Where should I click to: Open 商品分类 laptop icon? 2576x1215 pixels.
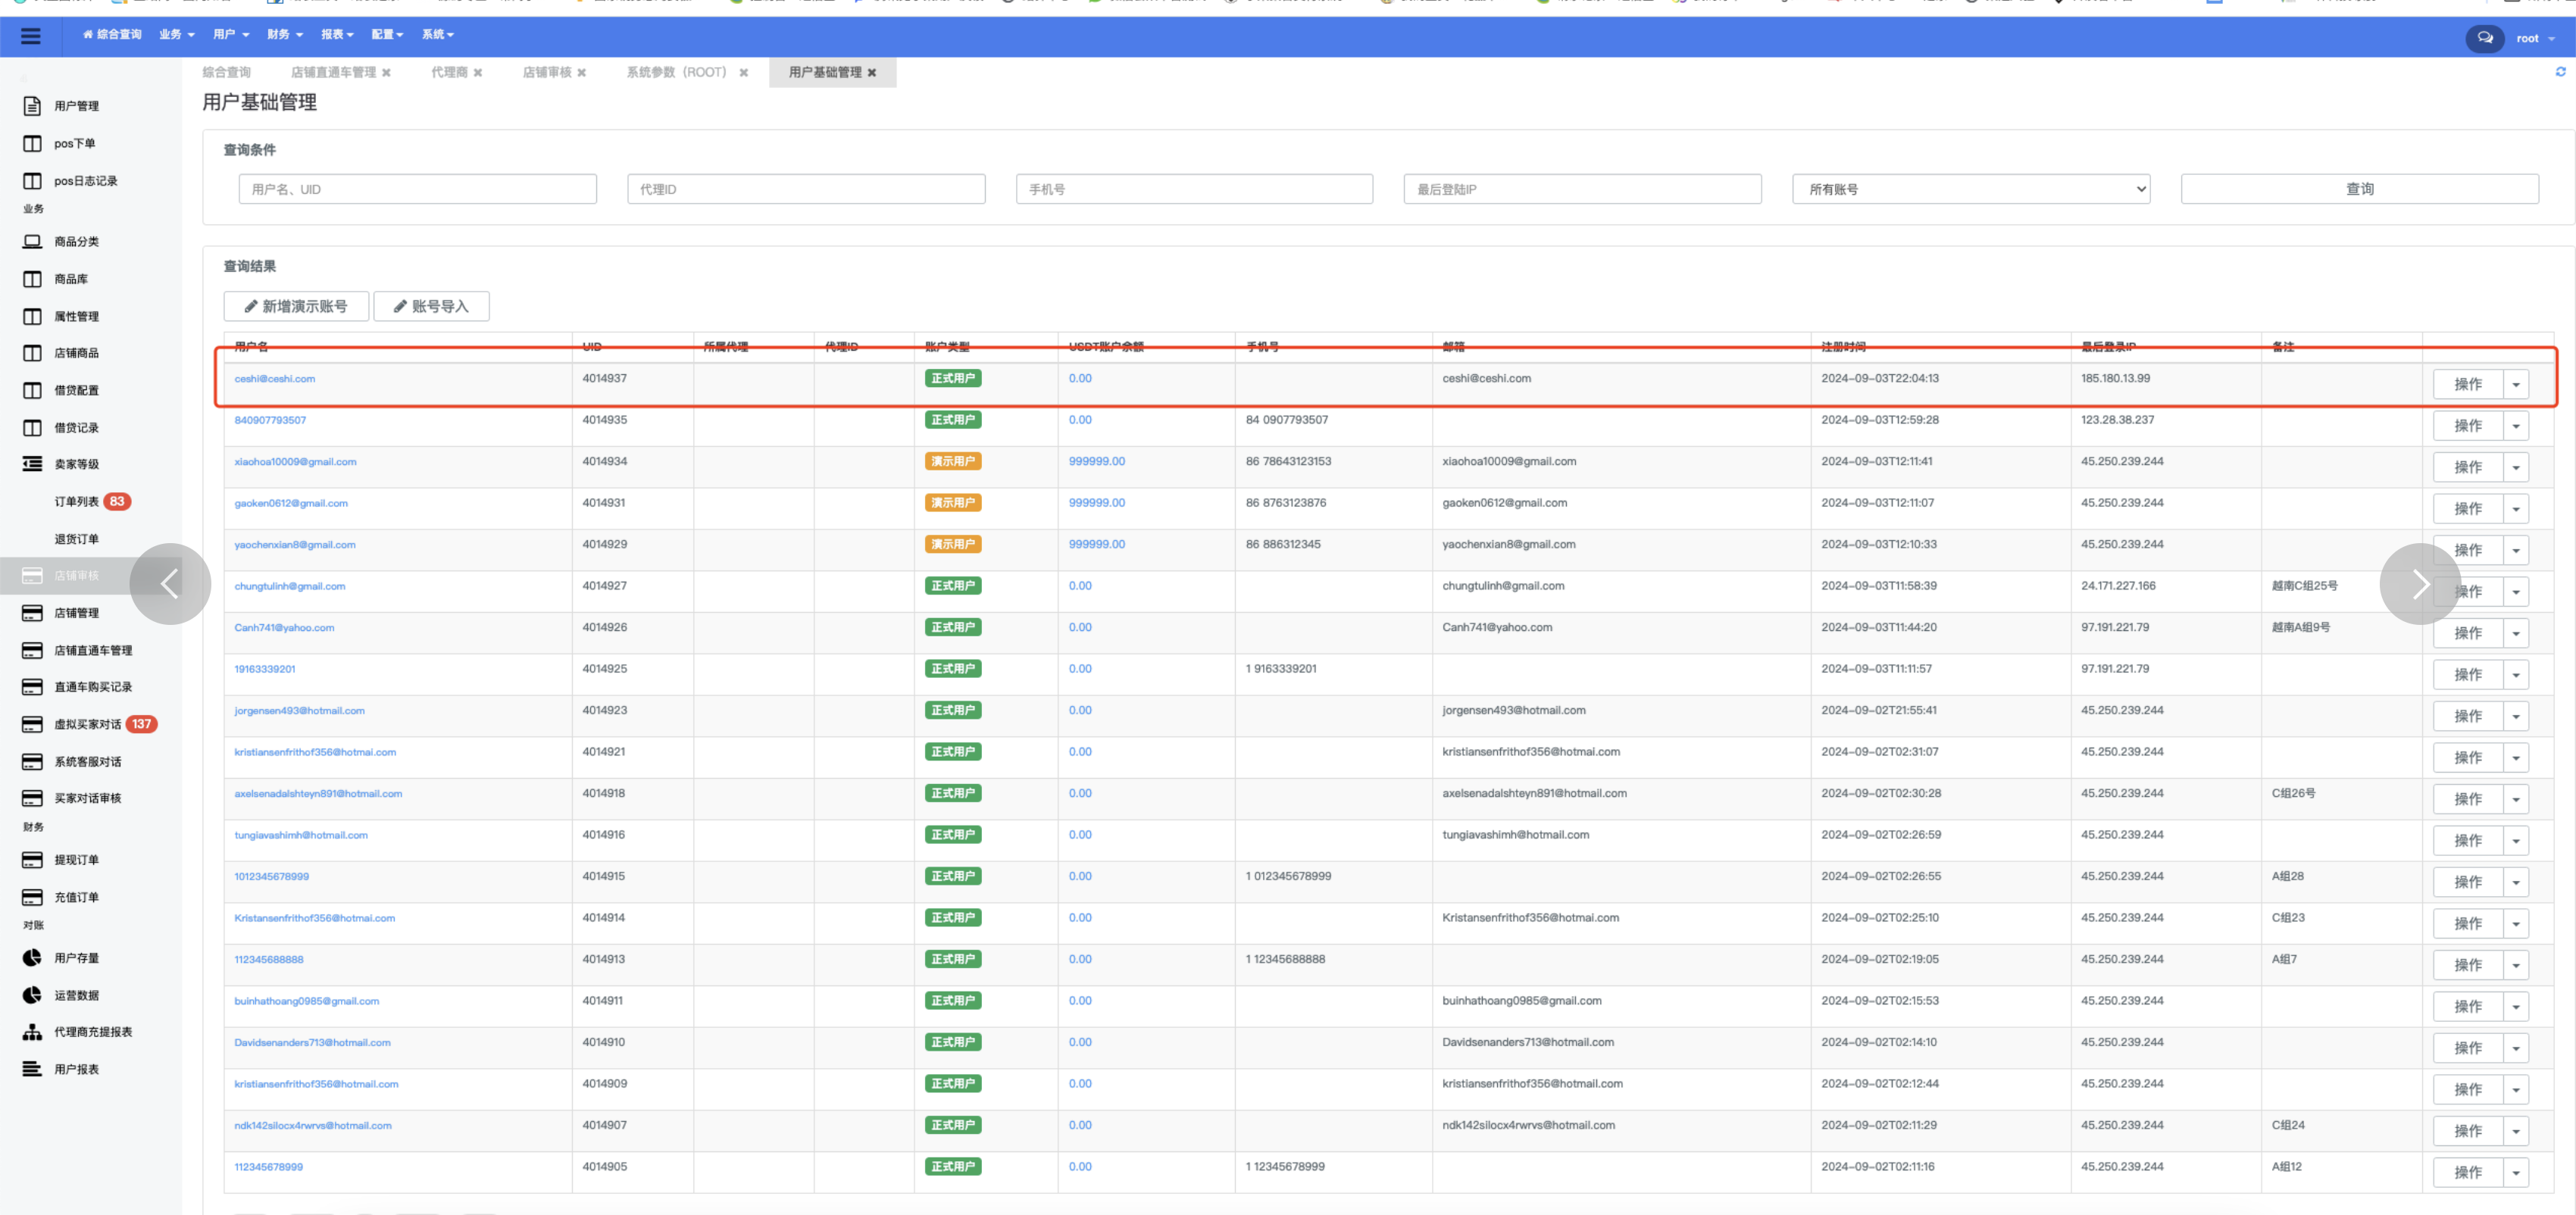[32, 241]
